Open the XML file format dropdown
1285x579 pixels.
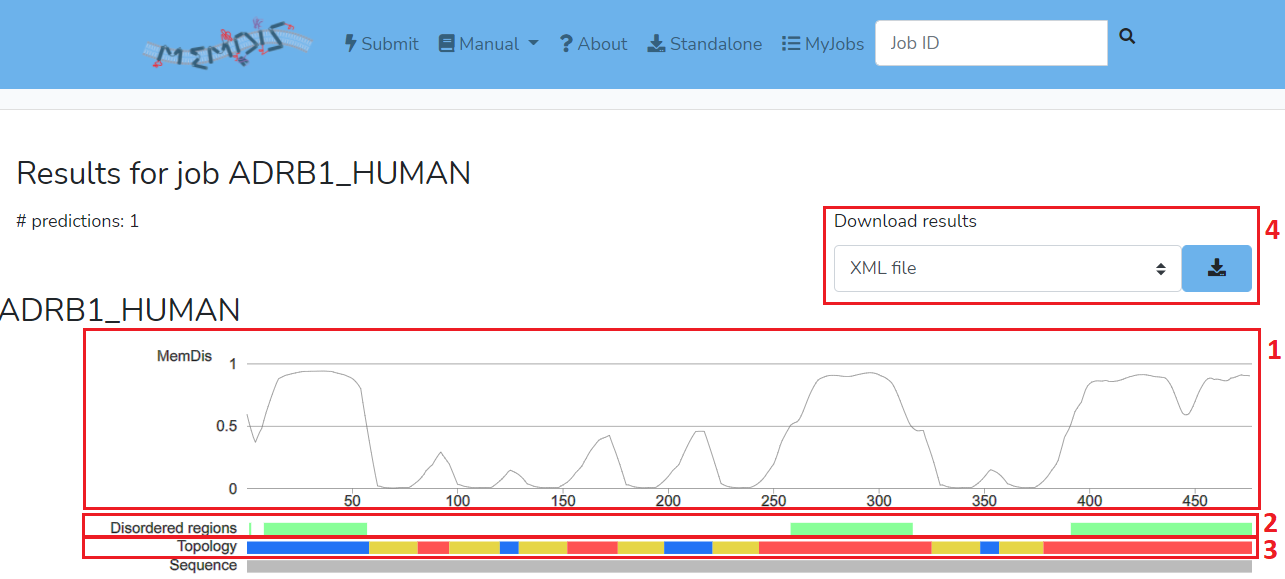pos(1007,268)
